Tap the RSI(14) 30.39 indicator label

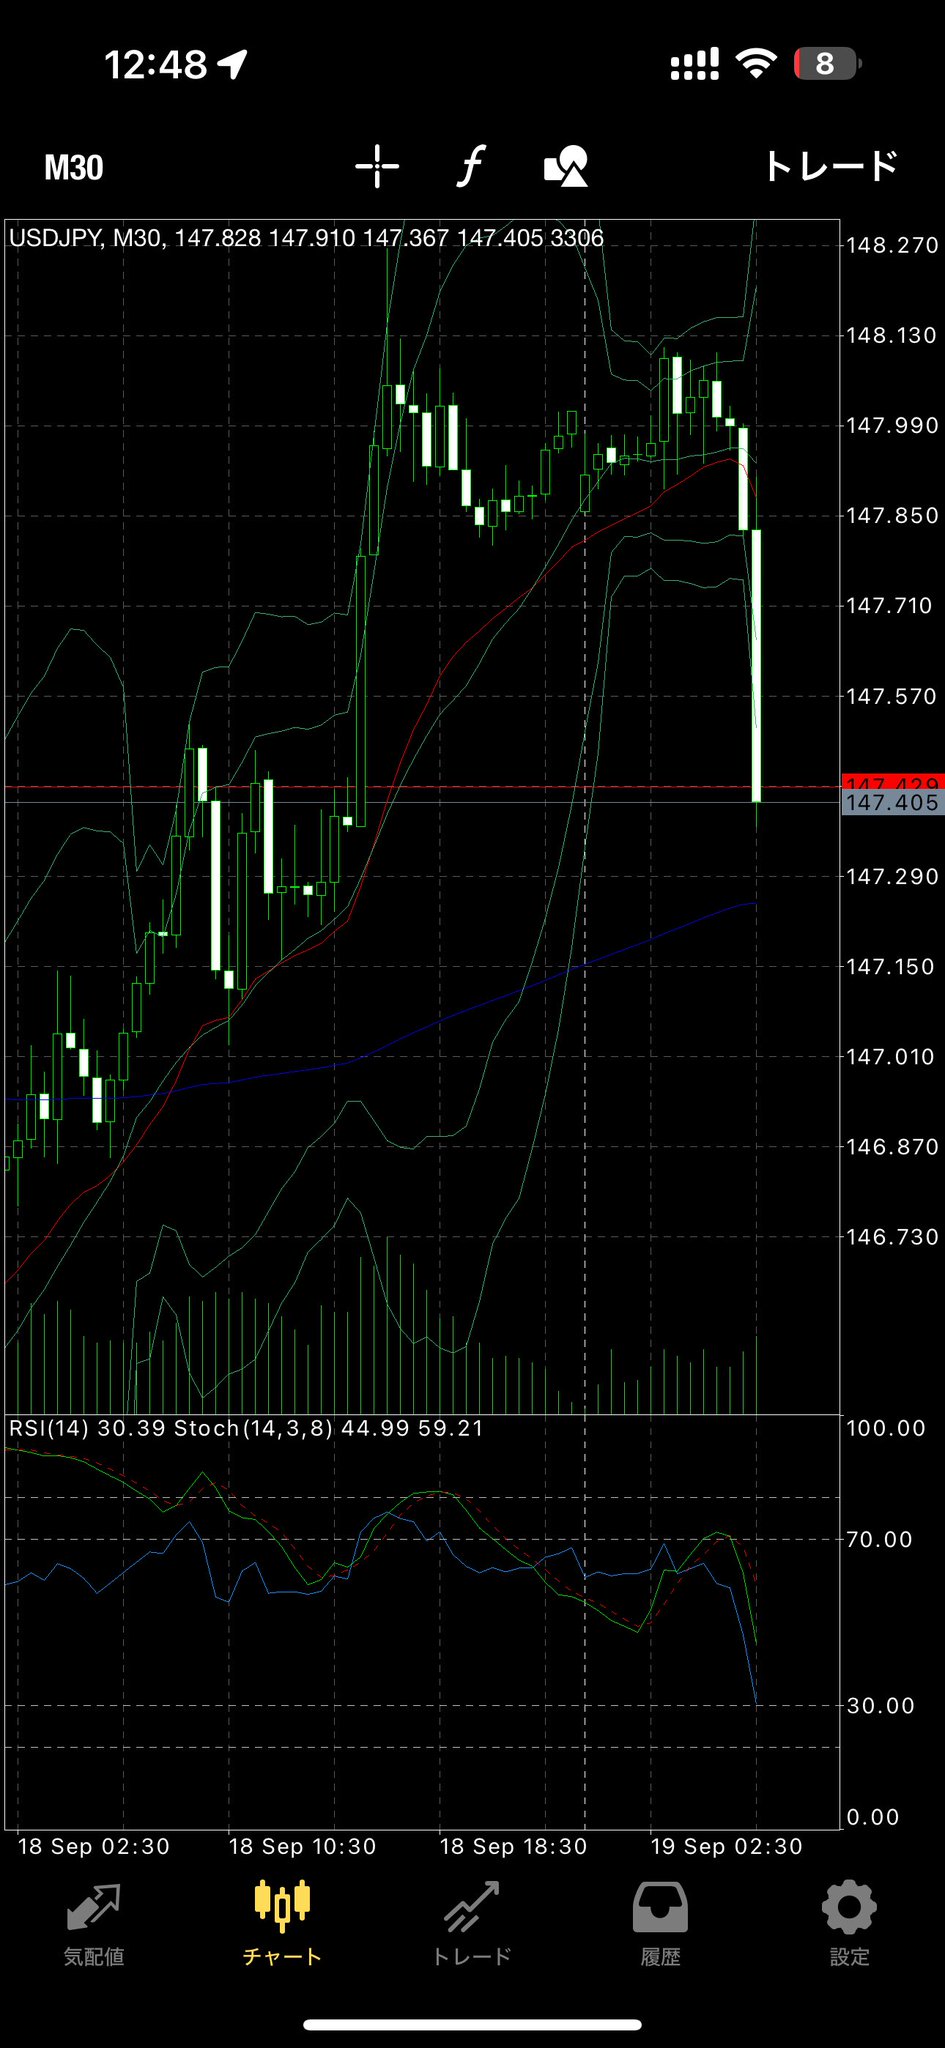(87, 1428)
